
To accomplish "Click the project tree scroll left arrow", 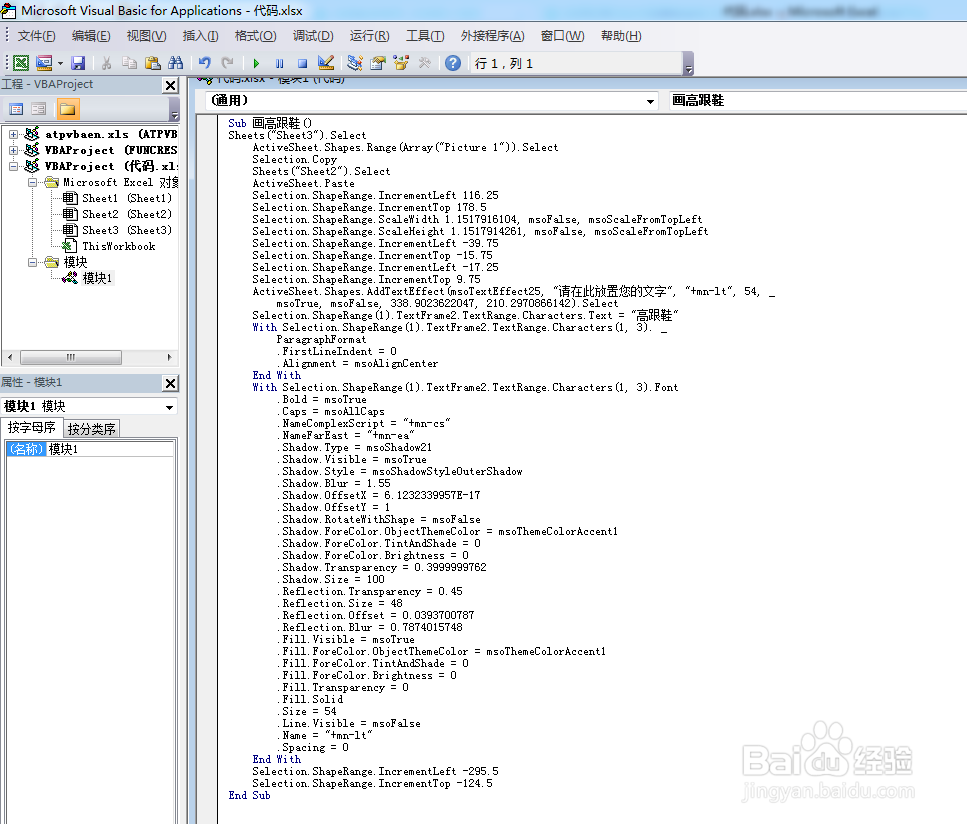I will coord(9,357).
